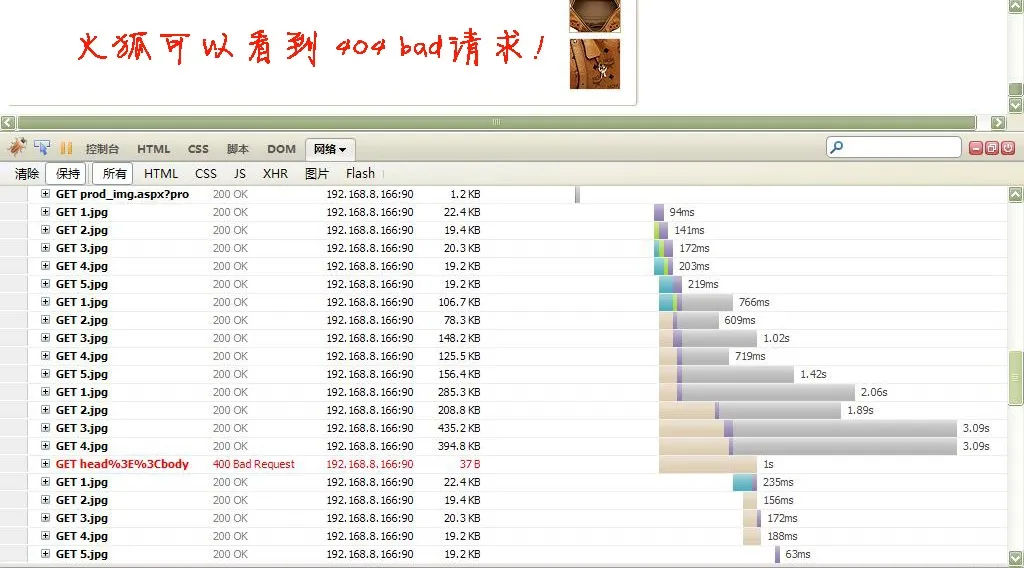Image resolution: width=1024 pixels, height=568 pixels.
Task: Open the Firebug bug icon menu
Action: click(x=17, y=148)
